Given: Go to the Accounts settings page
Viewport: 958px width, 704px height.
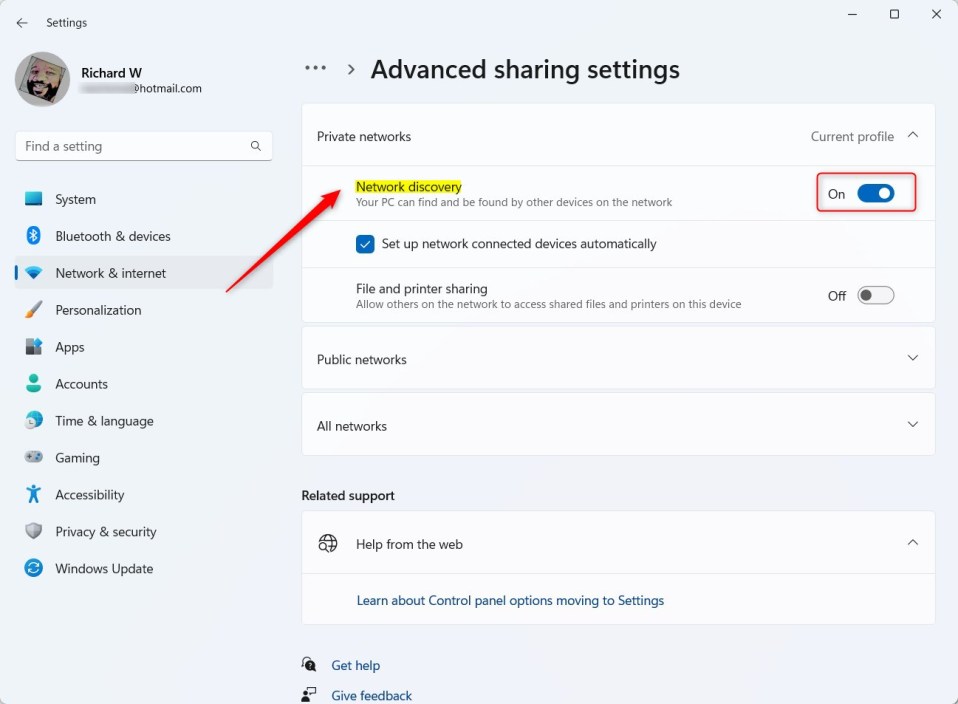Looking at the screenshot, I should point(81,384).
